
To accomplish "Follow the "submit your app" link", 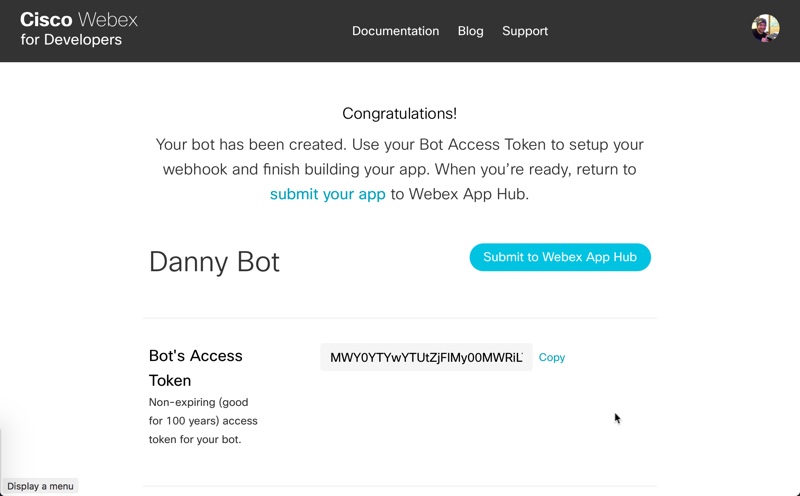I will (x=327, y=194).
